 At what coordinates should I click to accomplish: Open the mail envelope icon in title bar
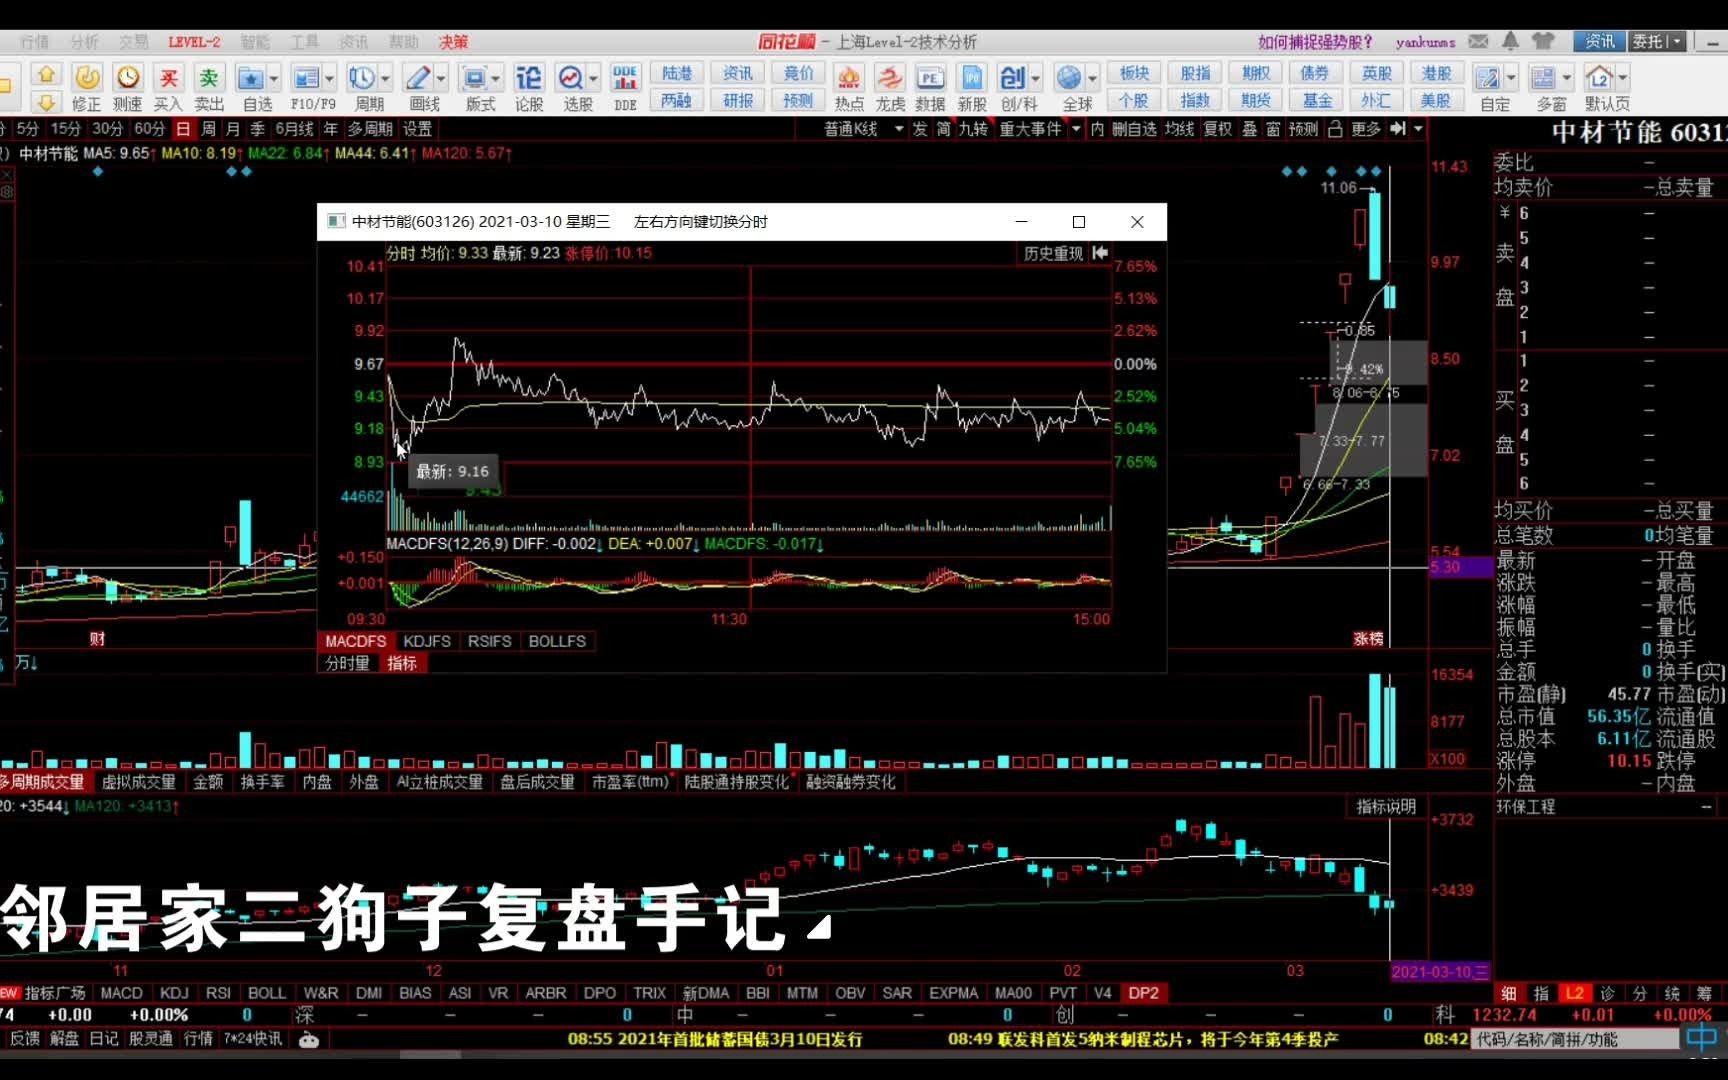click(x=1479, y=41)
